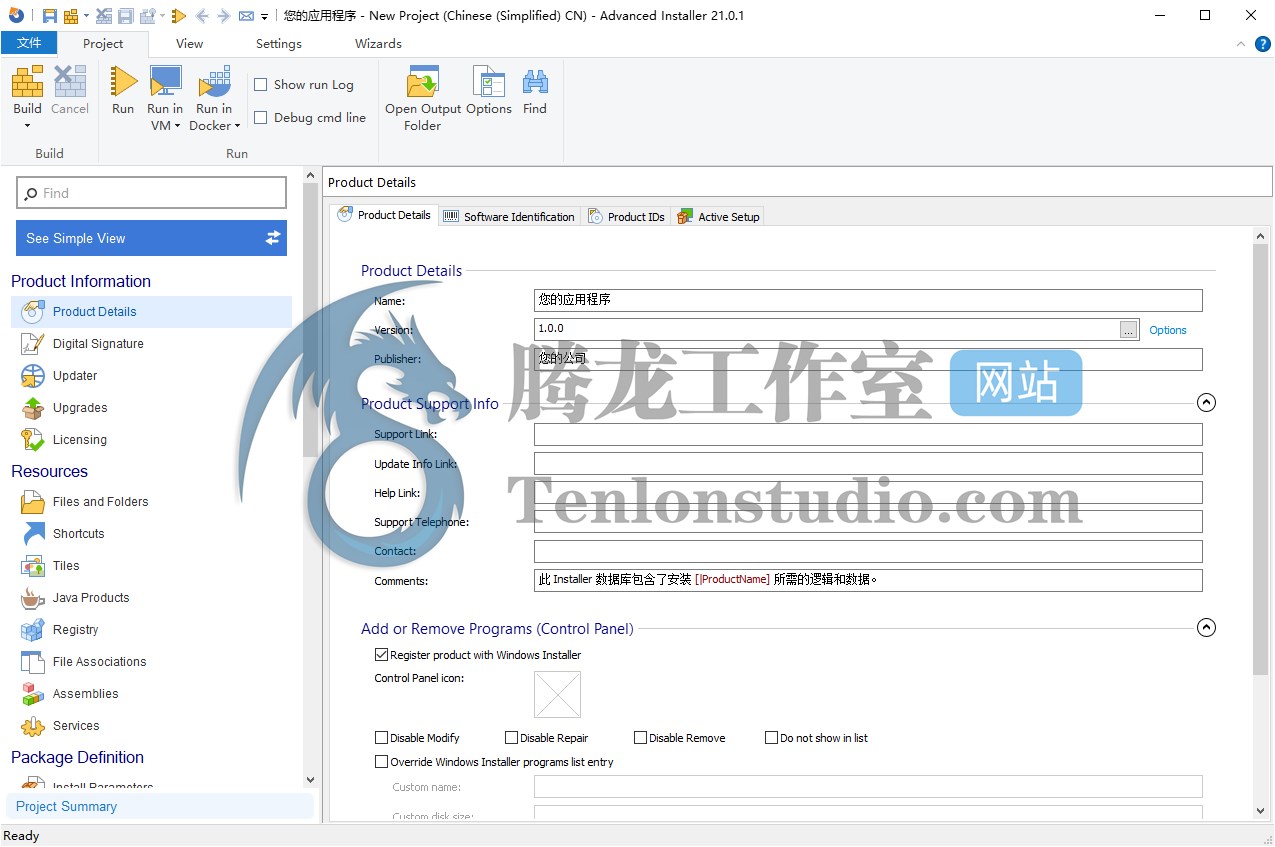This screenshot has height=847, width=1275.
Task: Click the version ellipsis button
Action: click(1129, 330)
